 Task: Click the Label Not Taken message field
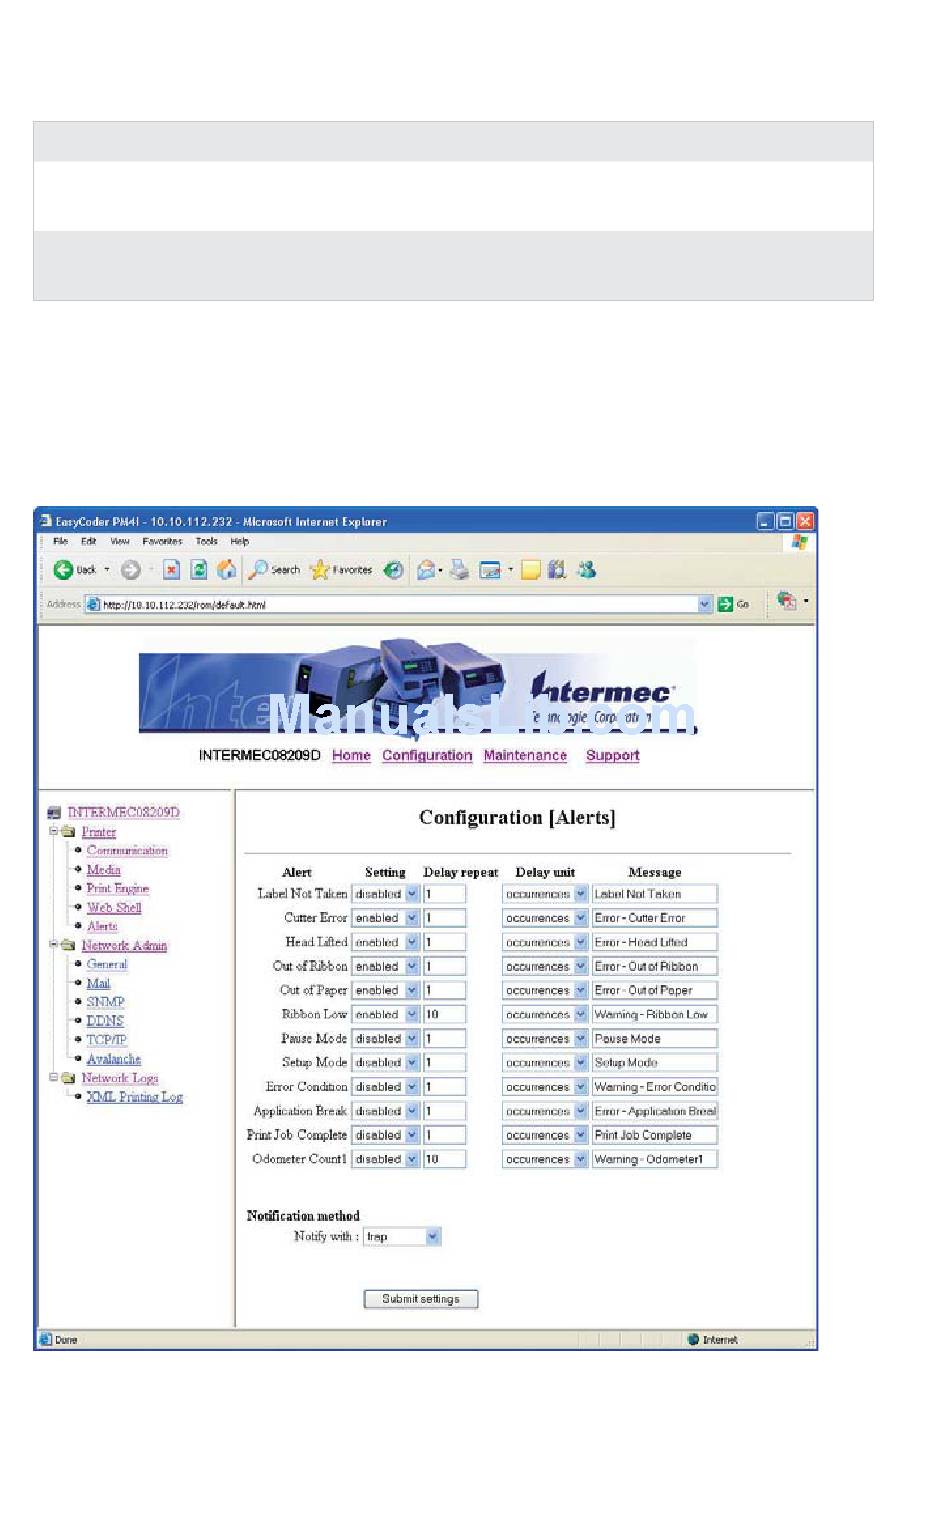[655, 894]
